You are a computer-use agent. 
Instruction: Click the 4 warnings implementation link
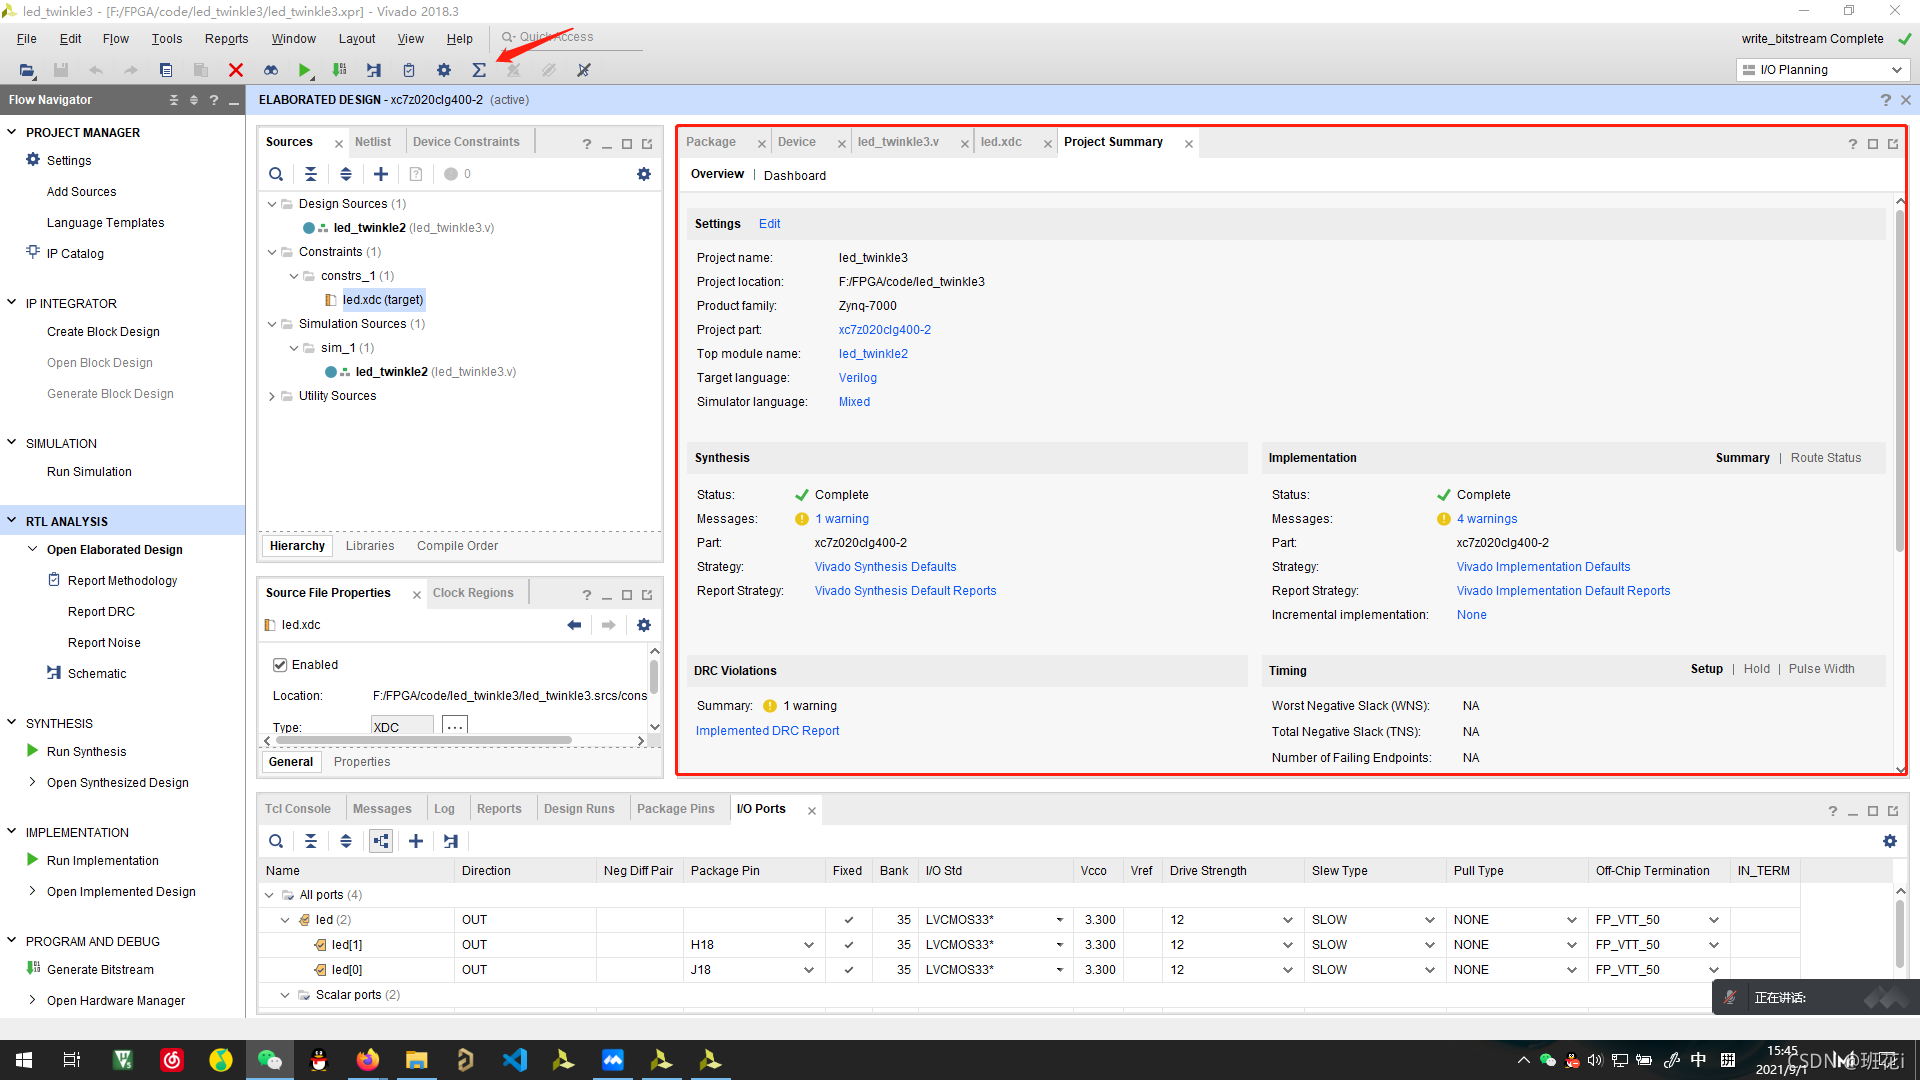1486,519
